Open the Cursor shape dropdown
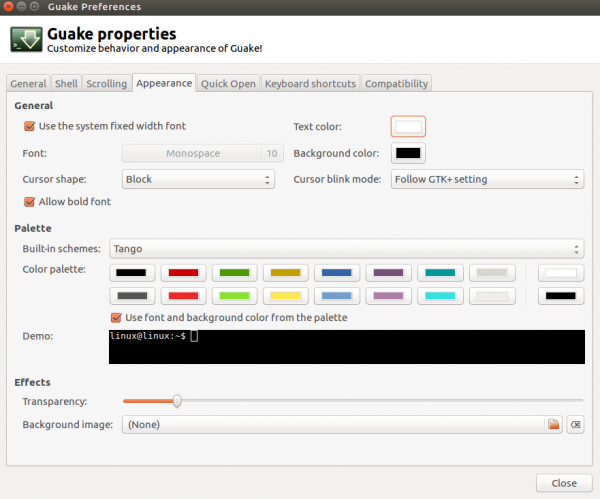The height and width of the screenshot is (499, 600). (198, 179)
